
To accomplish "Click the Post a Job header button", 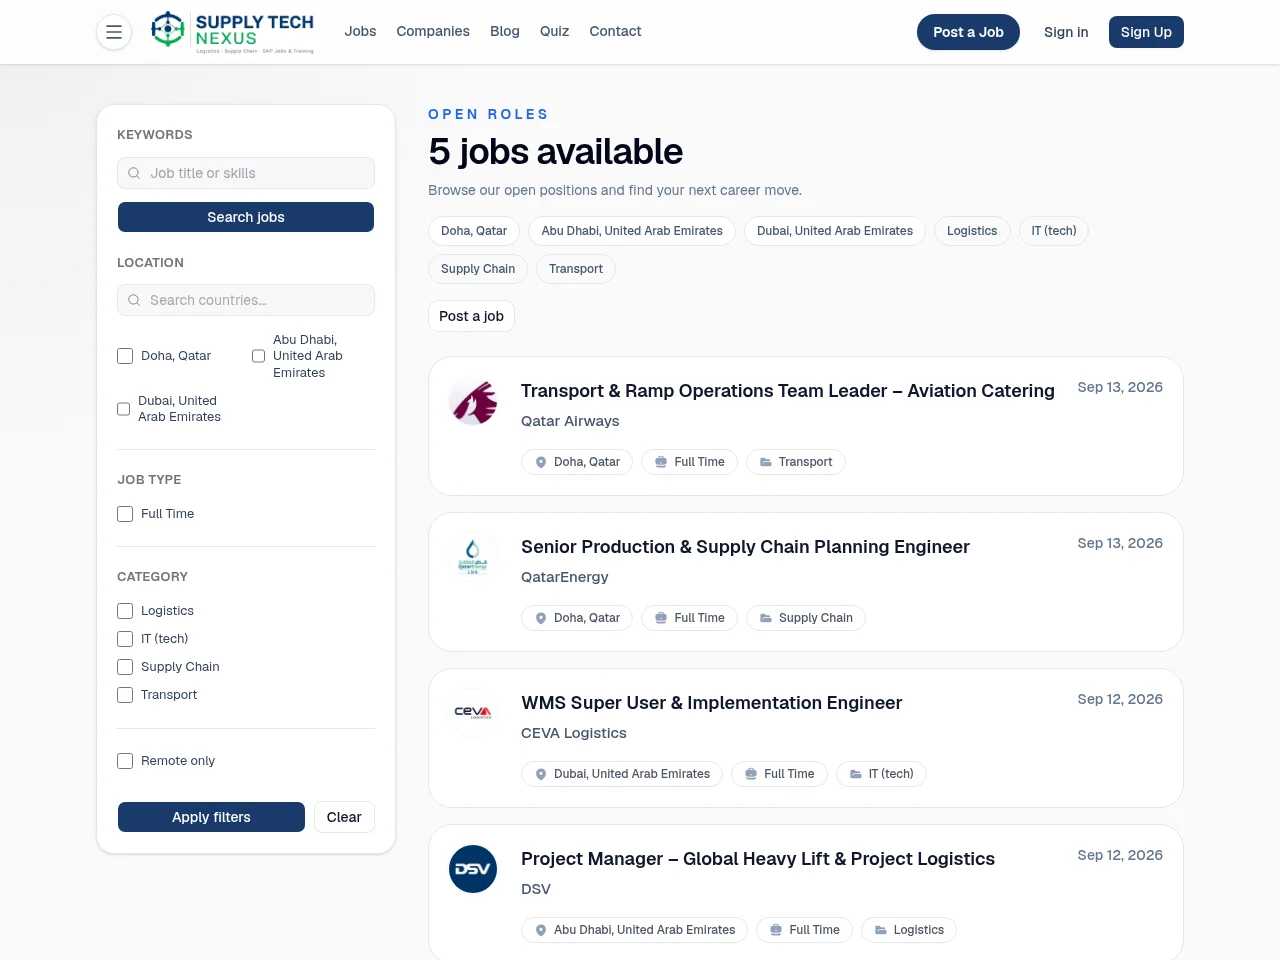I will tap(968, 32).
